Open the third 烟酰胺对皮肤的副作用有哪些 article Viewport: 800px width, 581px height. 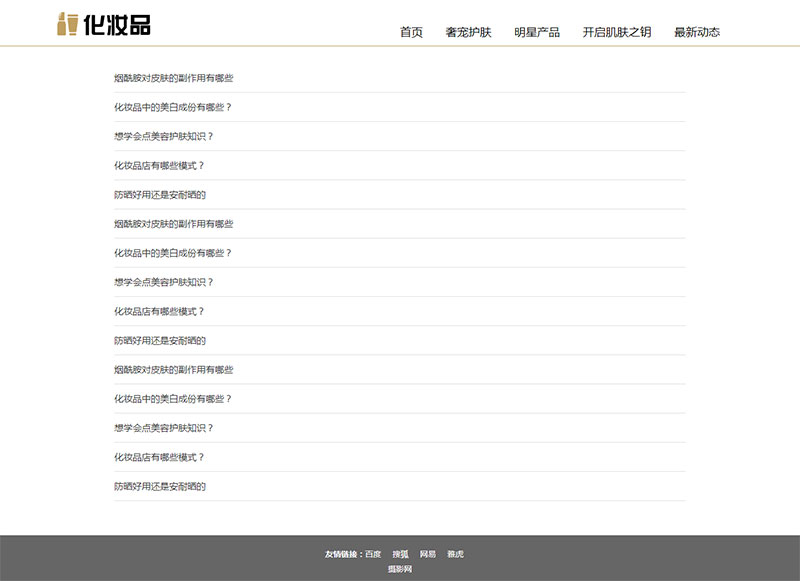pos(173,370)
